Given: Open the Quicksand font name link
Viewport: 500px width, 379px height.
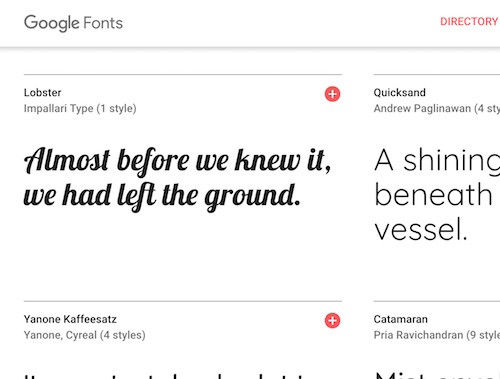Looking at the screenshot, I should [x=399, y=93].
